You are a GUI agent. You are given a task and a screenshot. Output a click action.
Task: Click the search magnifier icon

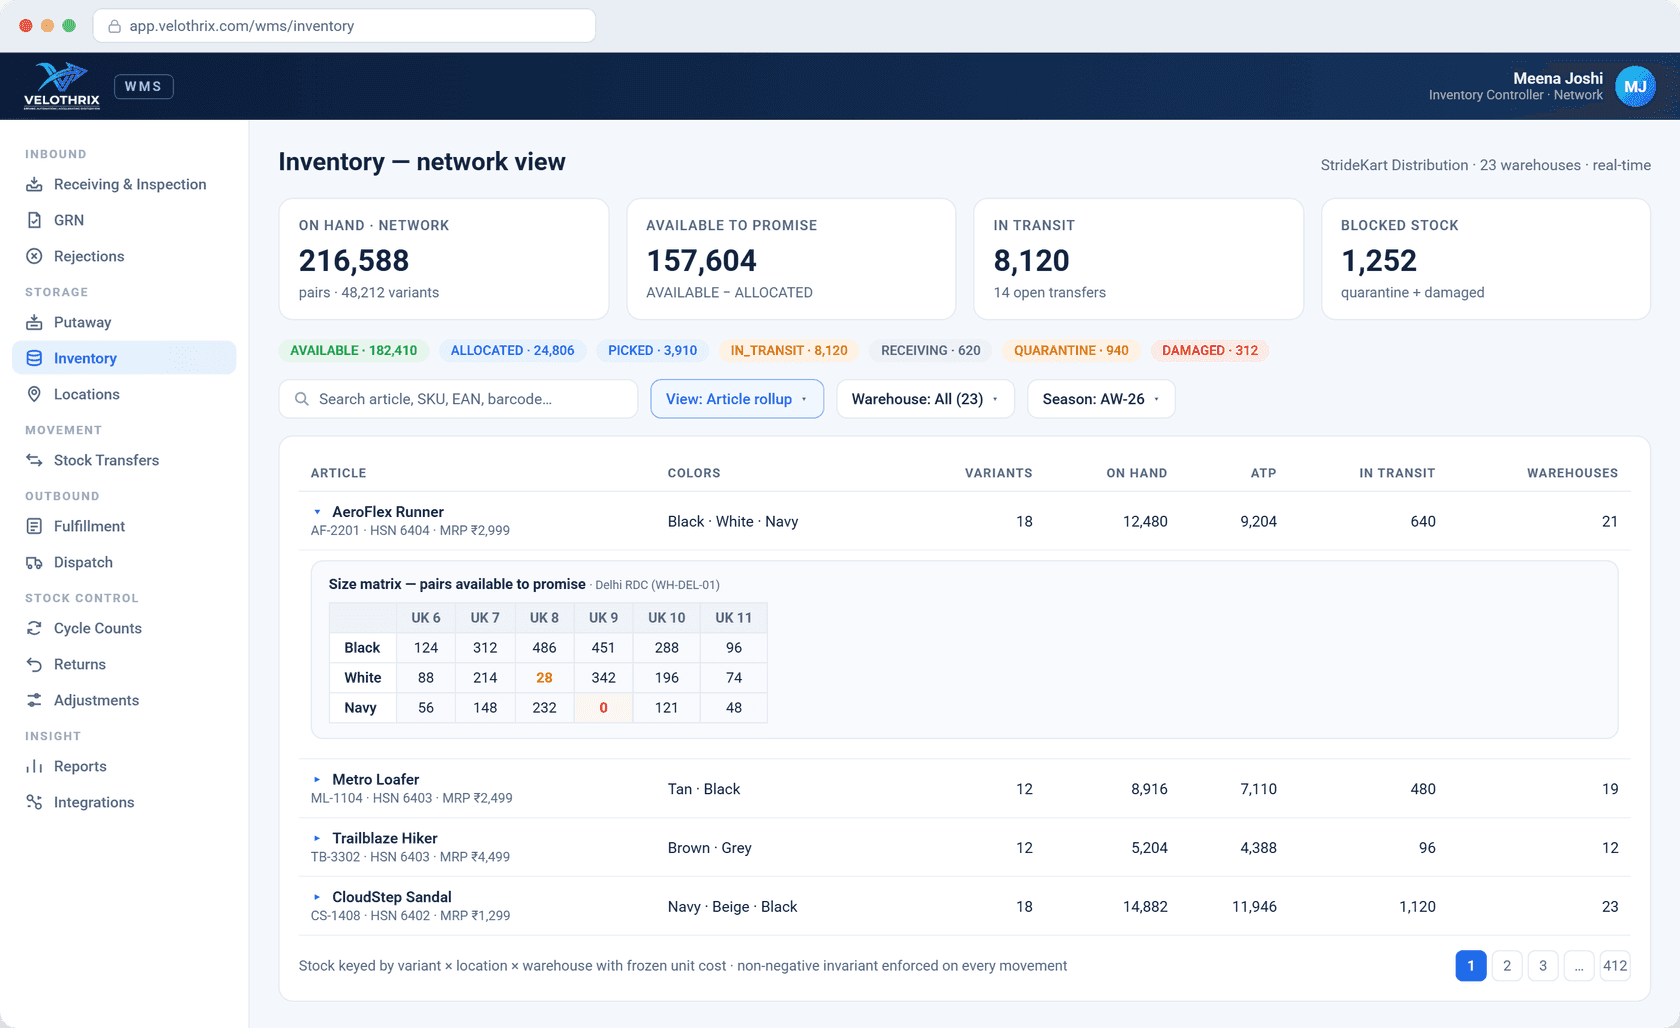pyautogui.click(x=301, y=399)
